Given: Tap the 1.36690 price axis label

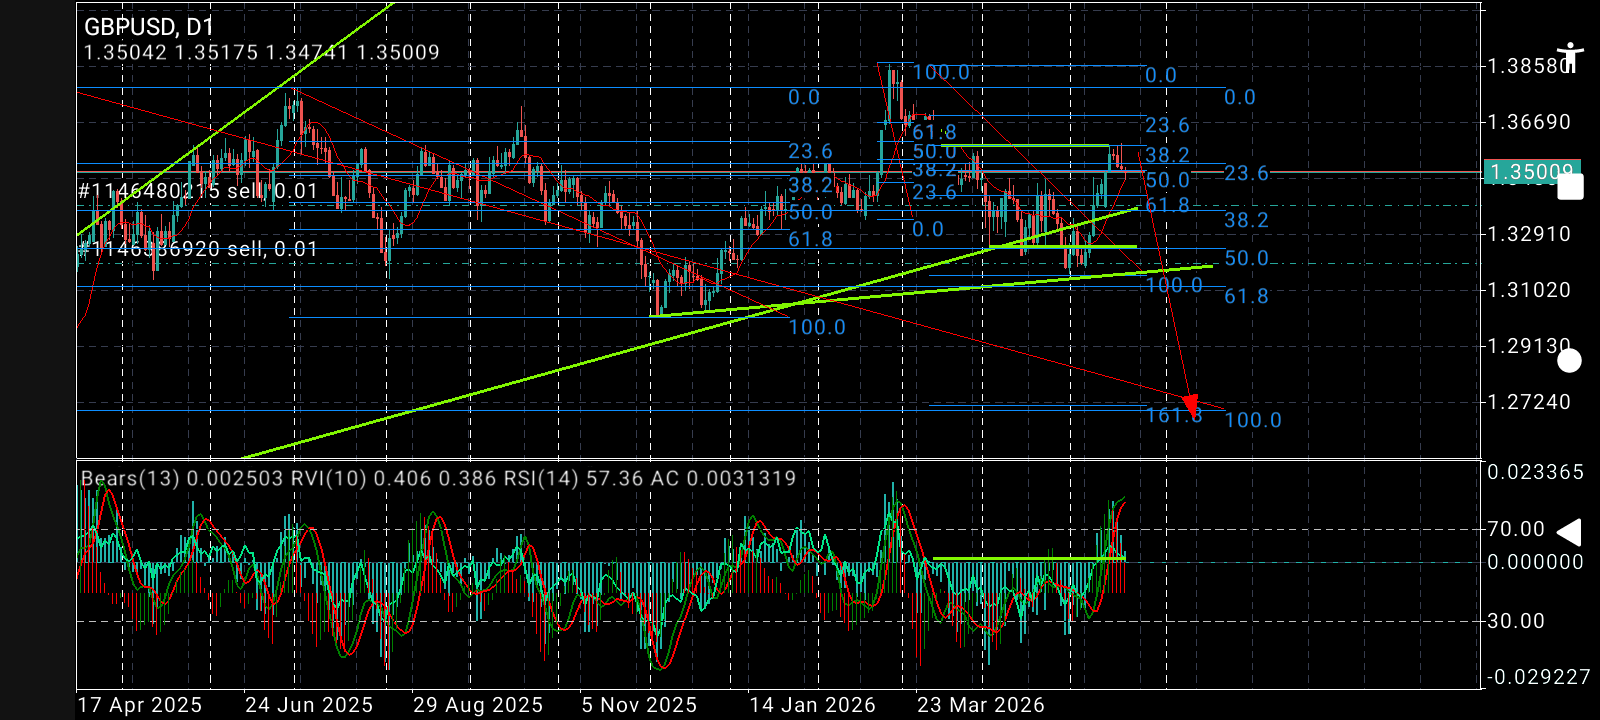Looking at the screenshot, I should pos(1529,122).
